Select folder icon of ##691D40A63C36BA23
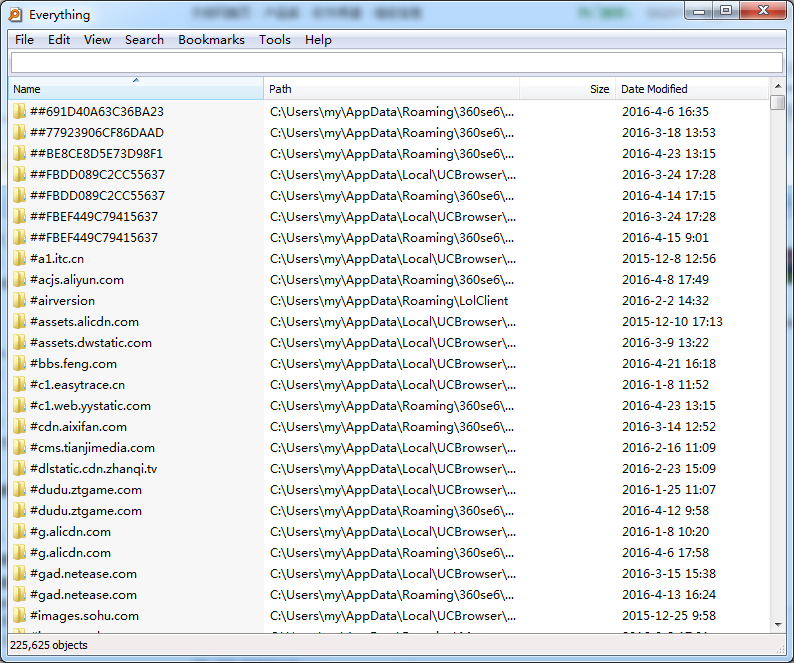 click(x=19, y=111)
